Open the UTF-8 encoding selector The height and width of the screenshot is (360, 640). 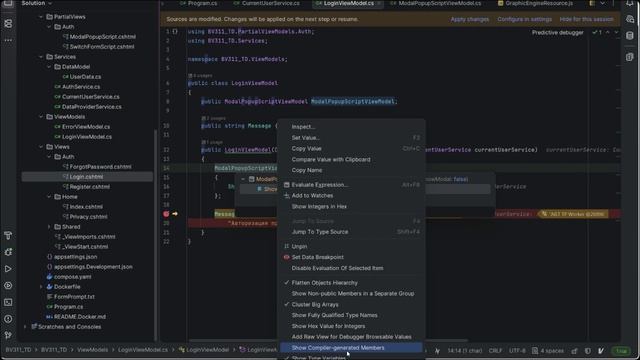(517, 351)
